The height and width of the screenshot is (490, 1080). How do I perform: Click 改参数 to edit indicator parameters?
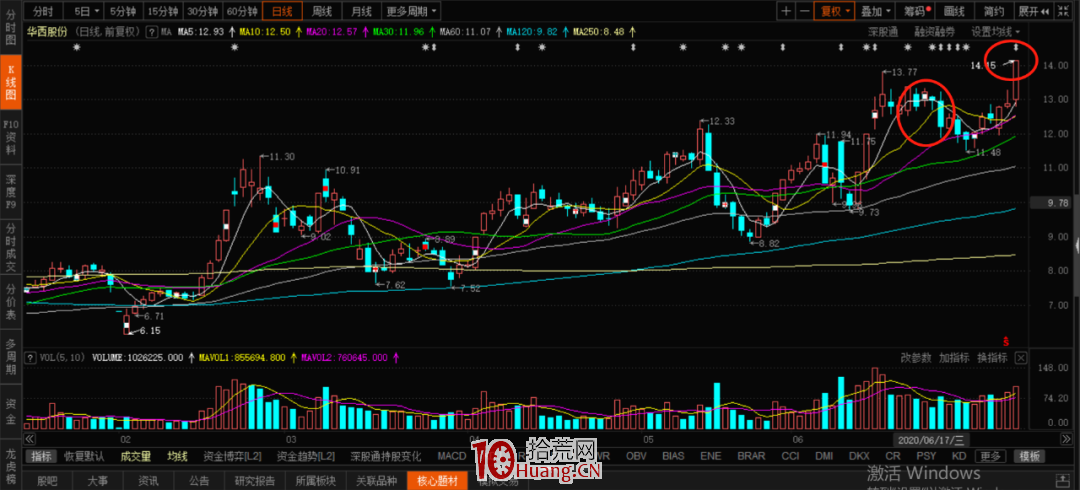pos(915,358)
